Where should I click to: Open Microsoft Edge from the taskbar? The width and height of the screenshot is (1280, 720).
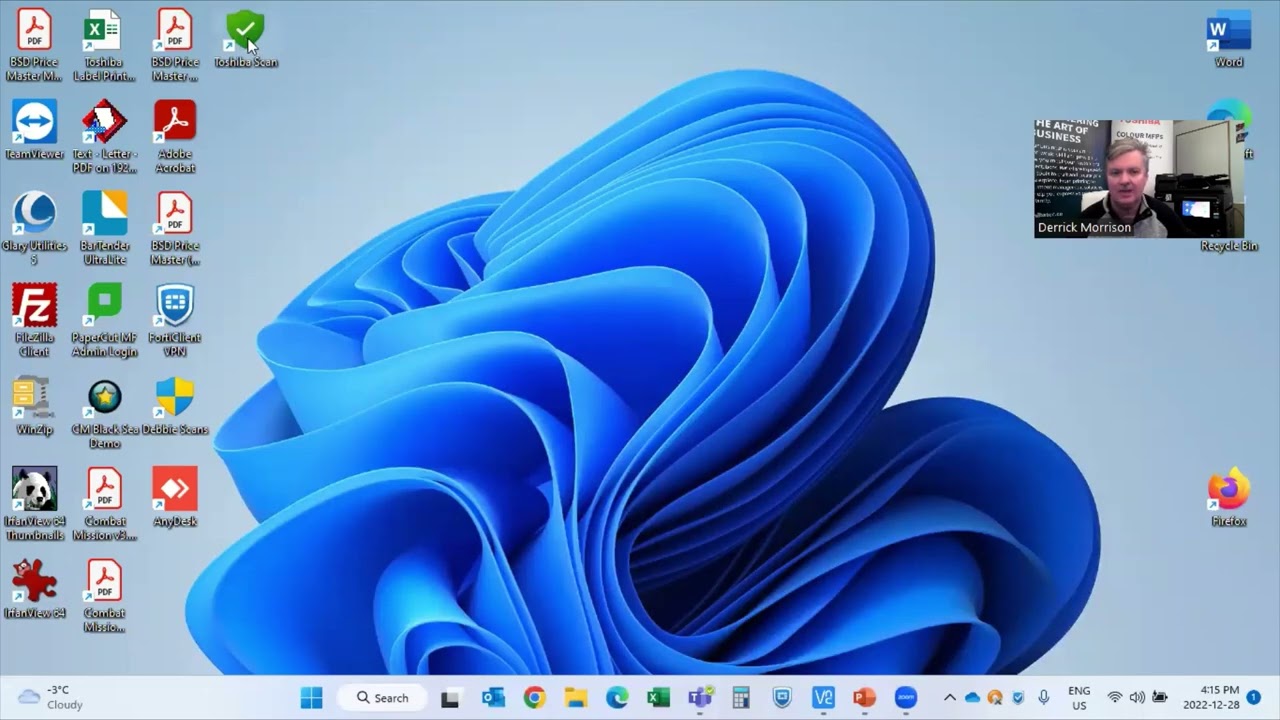617,697
